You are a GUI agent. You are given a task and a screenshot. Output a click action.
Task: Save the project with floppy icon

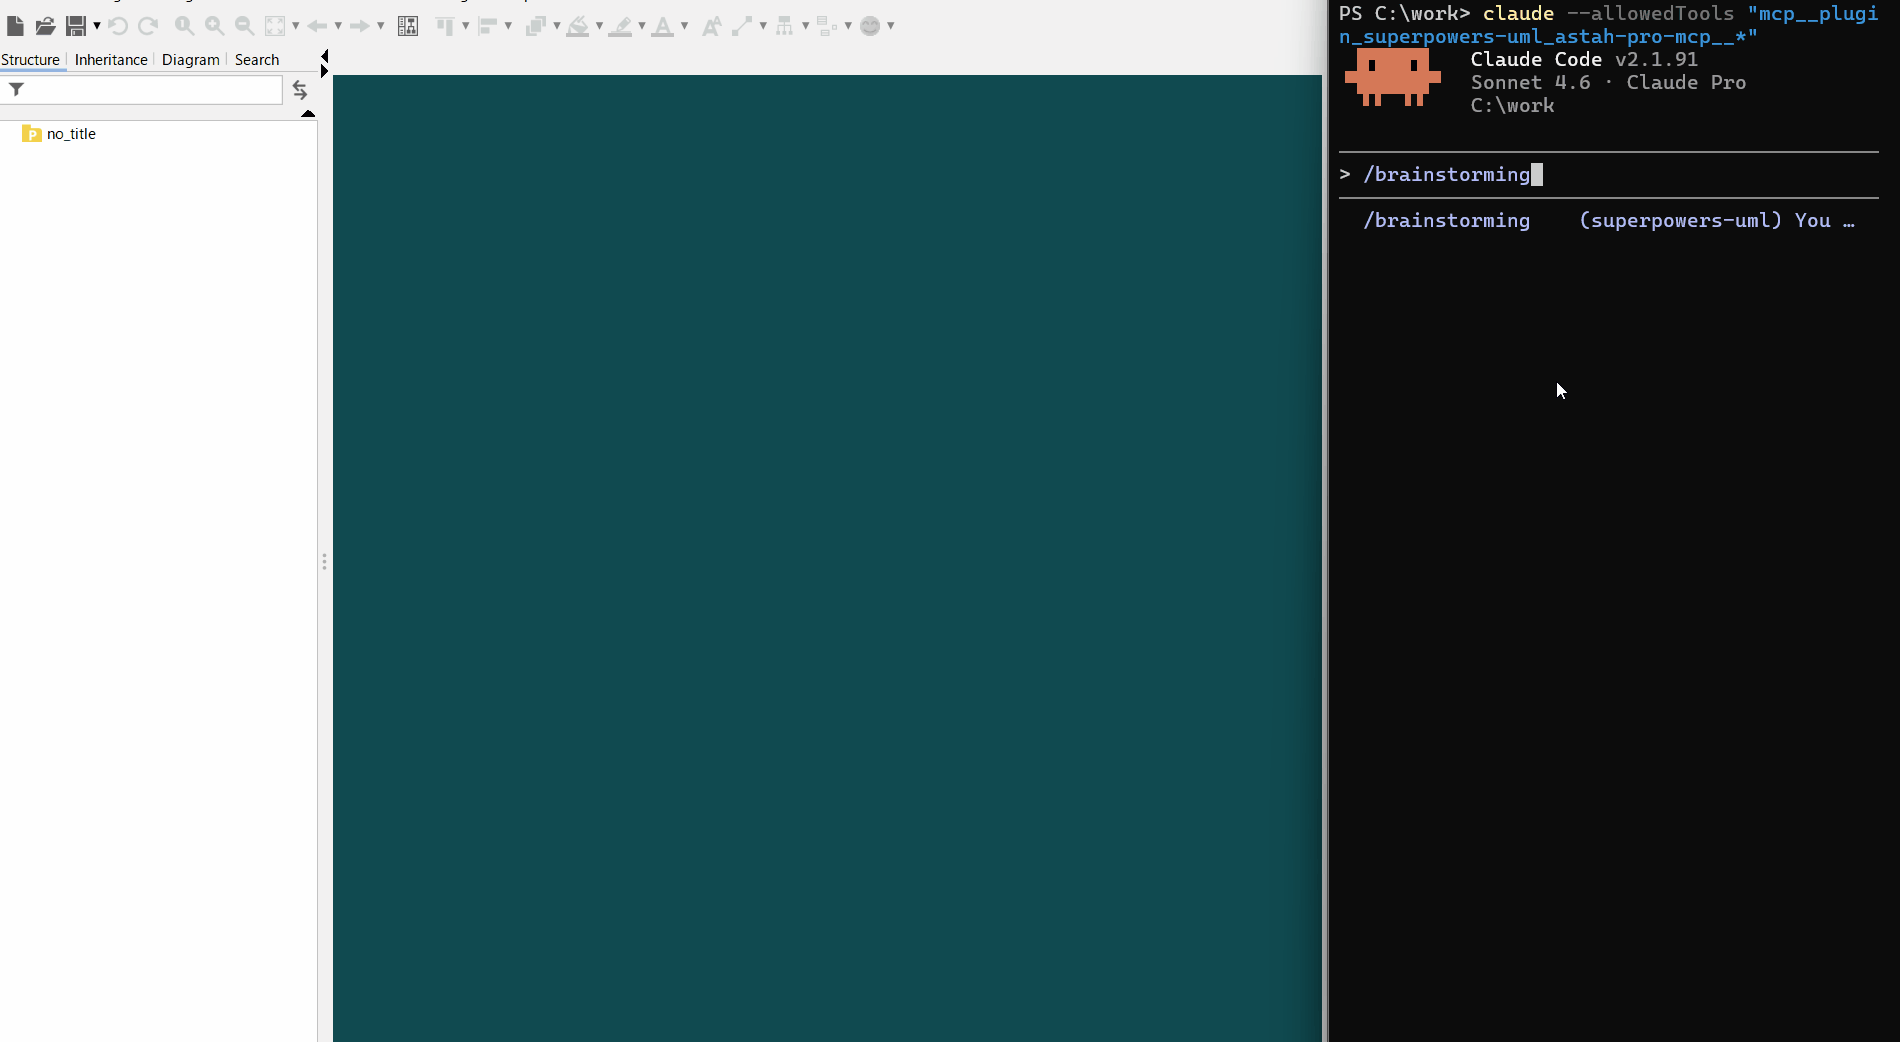[x=75, y=26]
